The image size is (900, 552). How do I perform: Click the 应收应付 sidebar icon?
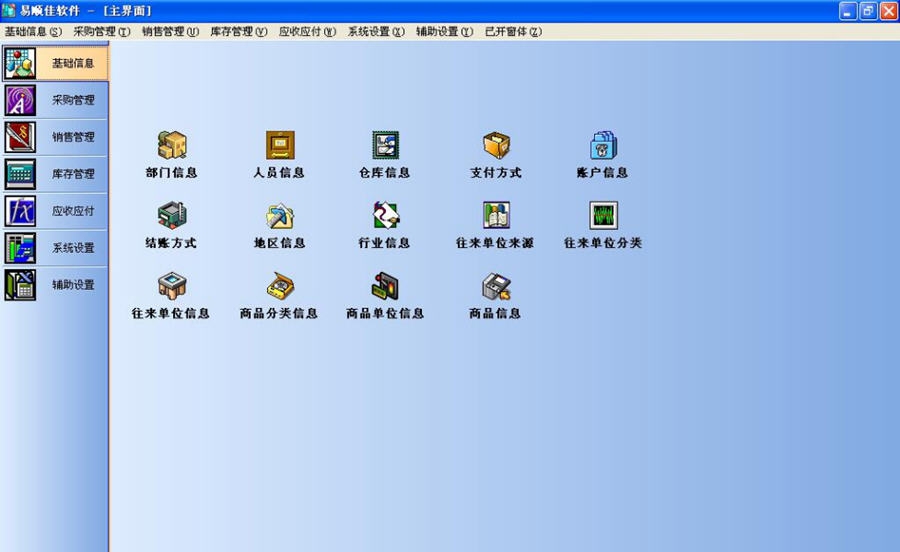[20, 211]
